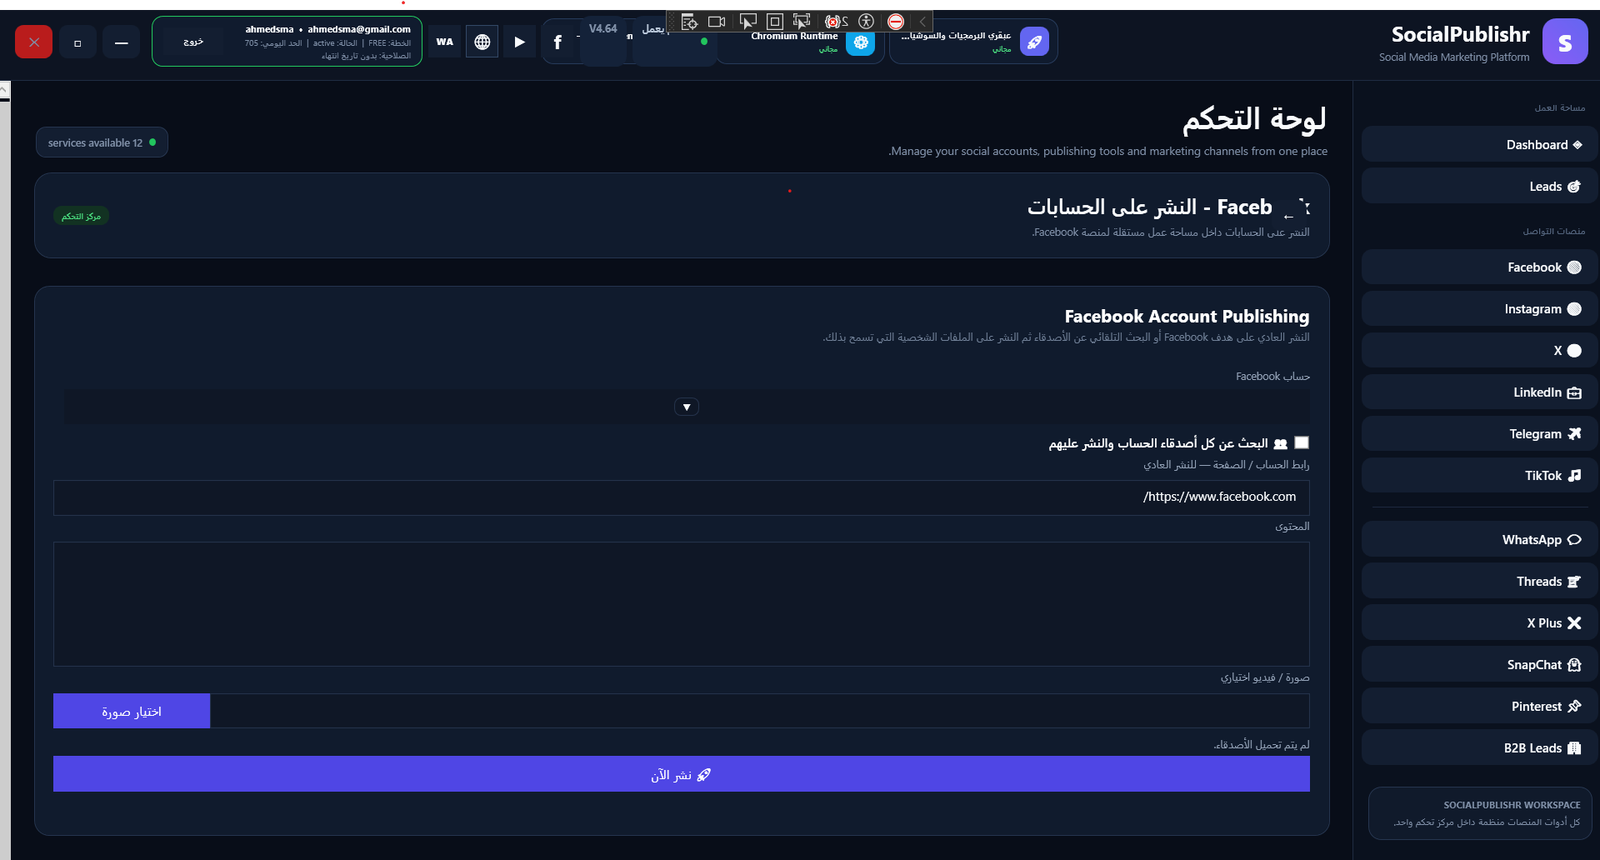Click the image file path field

(x=760, y=712)
